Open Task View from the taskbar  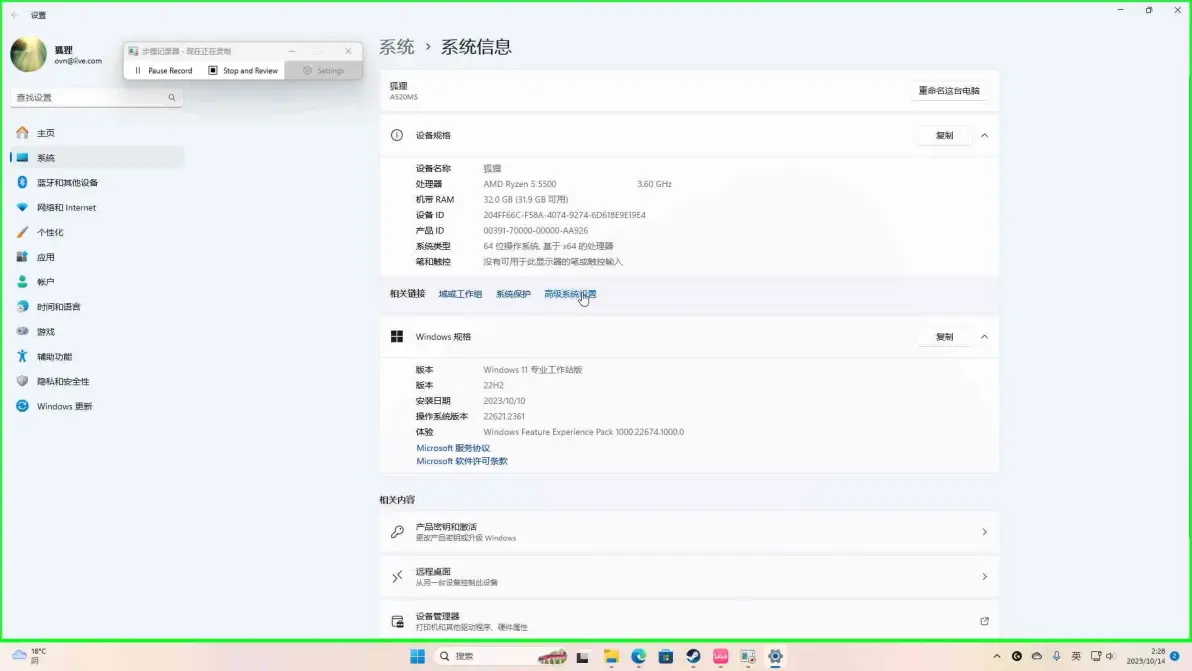pos(582,657)
